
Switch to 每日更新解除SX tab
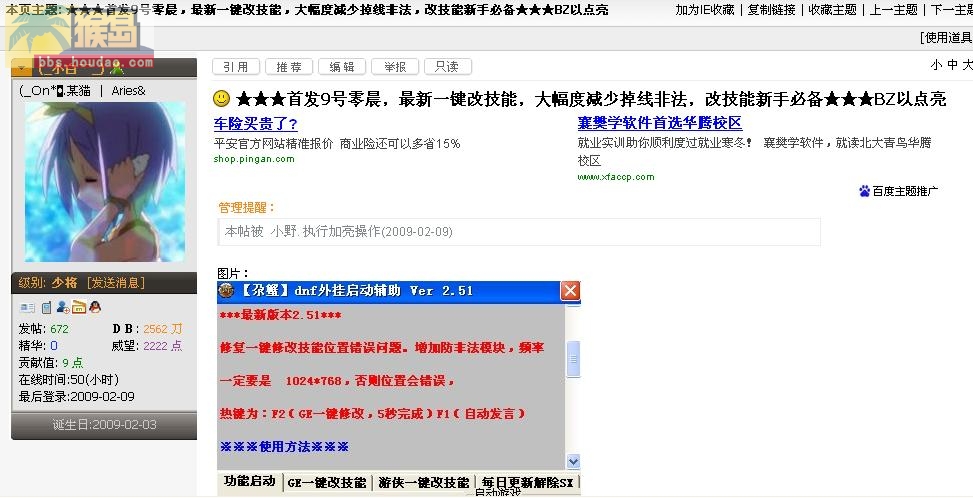pos(527,482)
